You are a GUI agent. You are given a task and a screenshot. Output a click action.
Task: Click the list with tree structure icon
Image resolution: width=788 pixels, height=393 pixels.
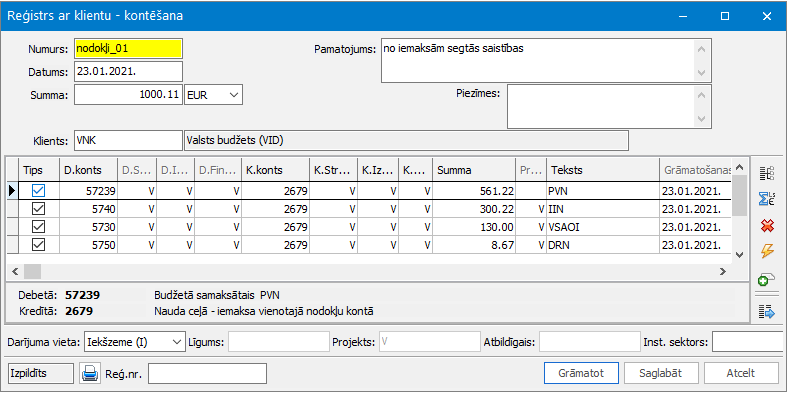coord(767,173)
